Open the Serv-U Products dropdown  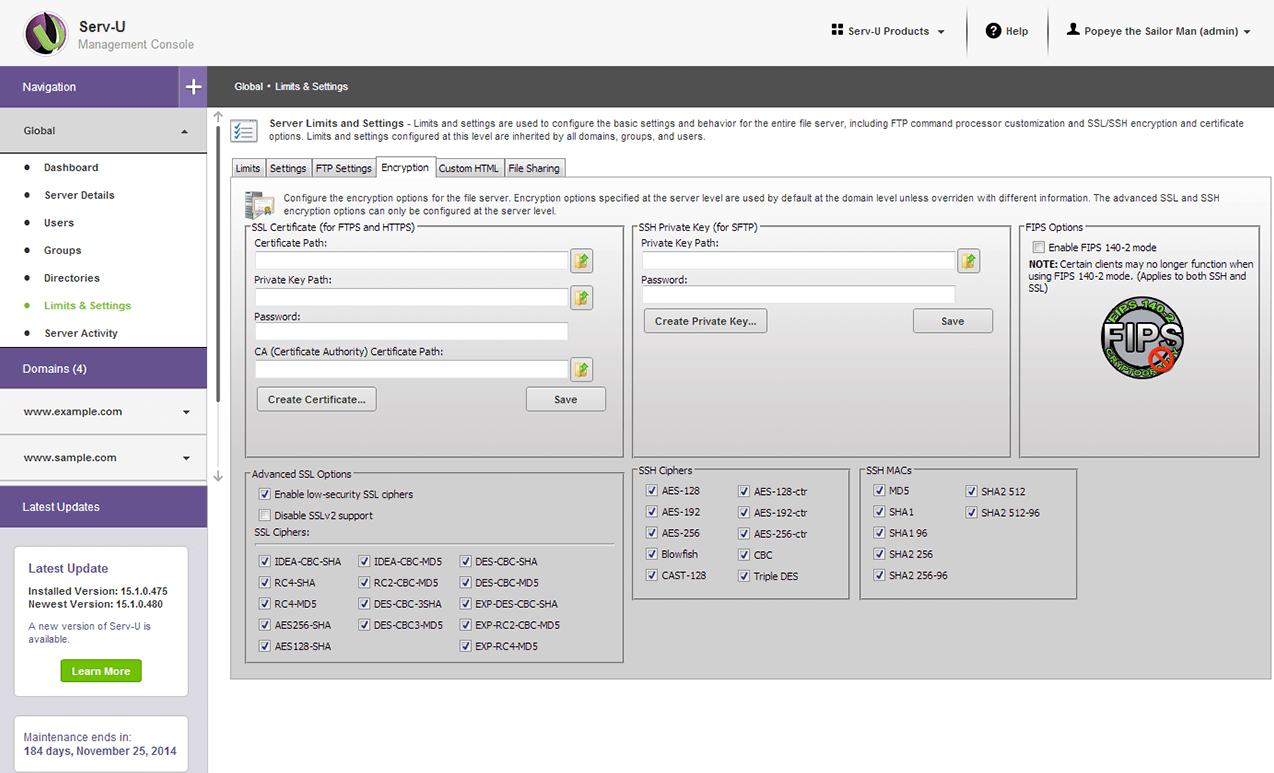click(x=888, y=31)
